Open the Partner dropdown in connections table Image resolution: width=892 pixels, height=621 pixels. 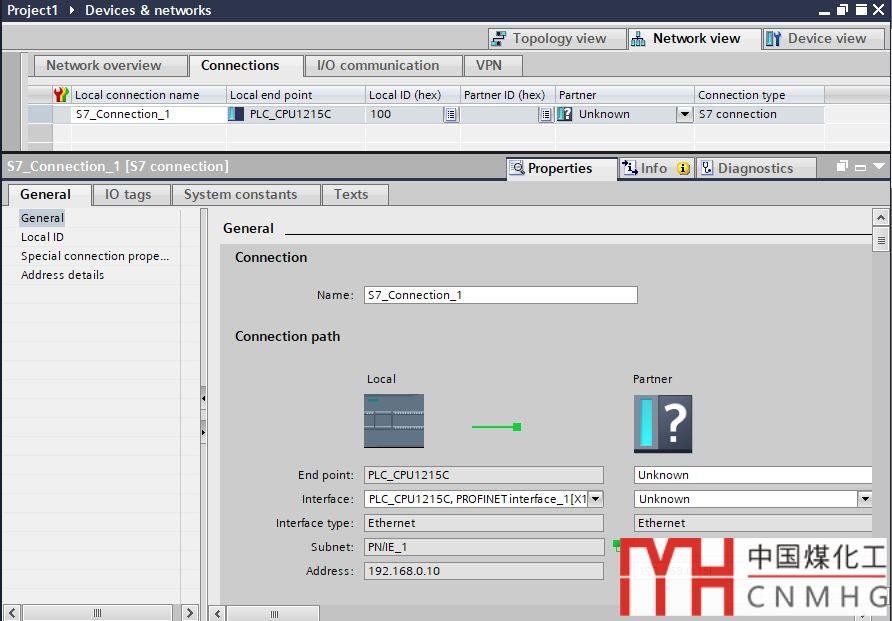click(x=684, y=115)
